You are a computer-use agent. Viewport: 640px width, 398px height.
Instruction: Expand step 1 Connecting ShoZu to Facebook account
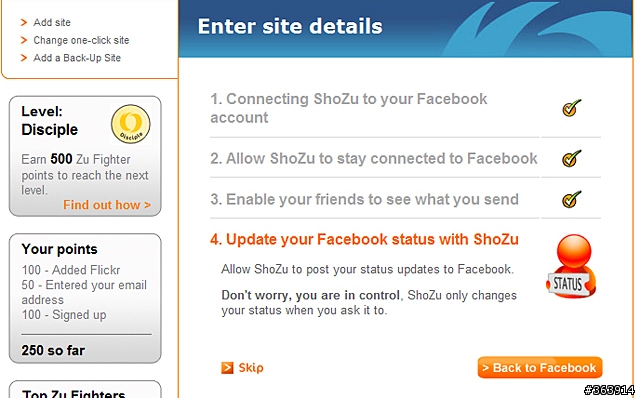click(349, 108)
